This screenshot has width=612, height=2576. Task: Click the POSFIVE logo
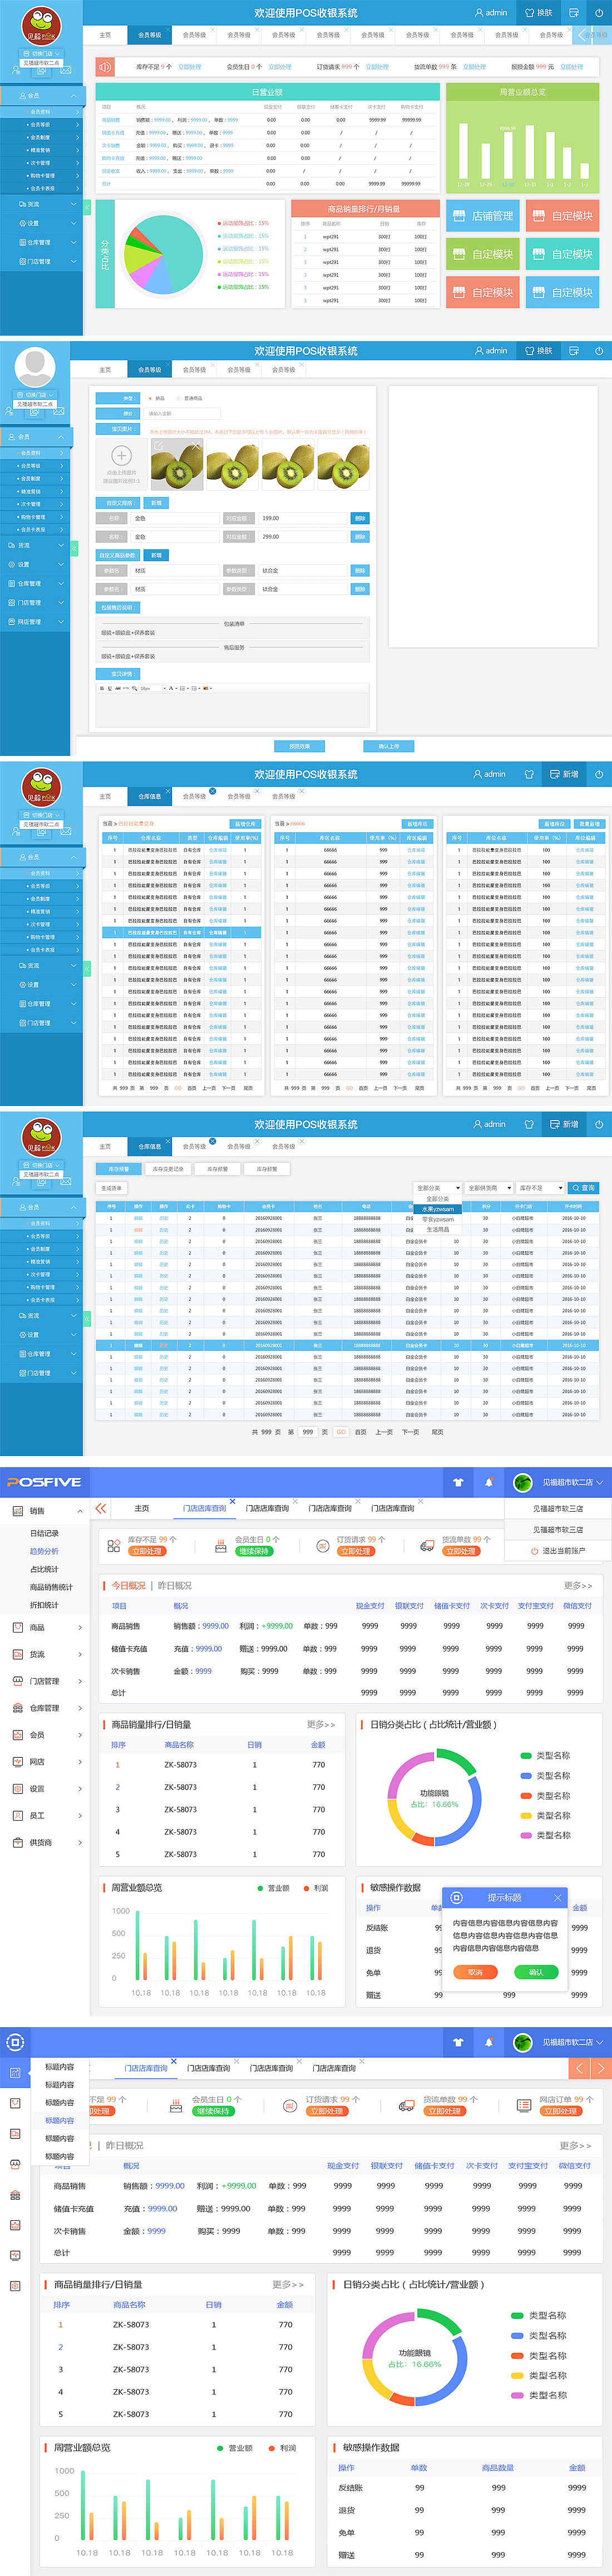[x=44, y=1482]
